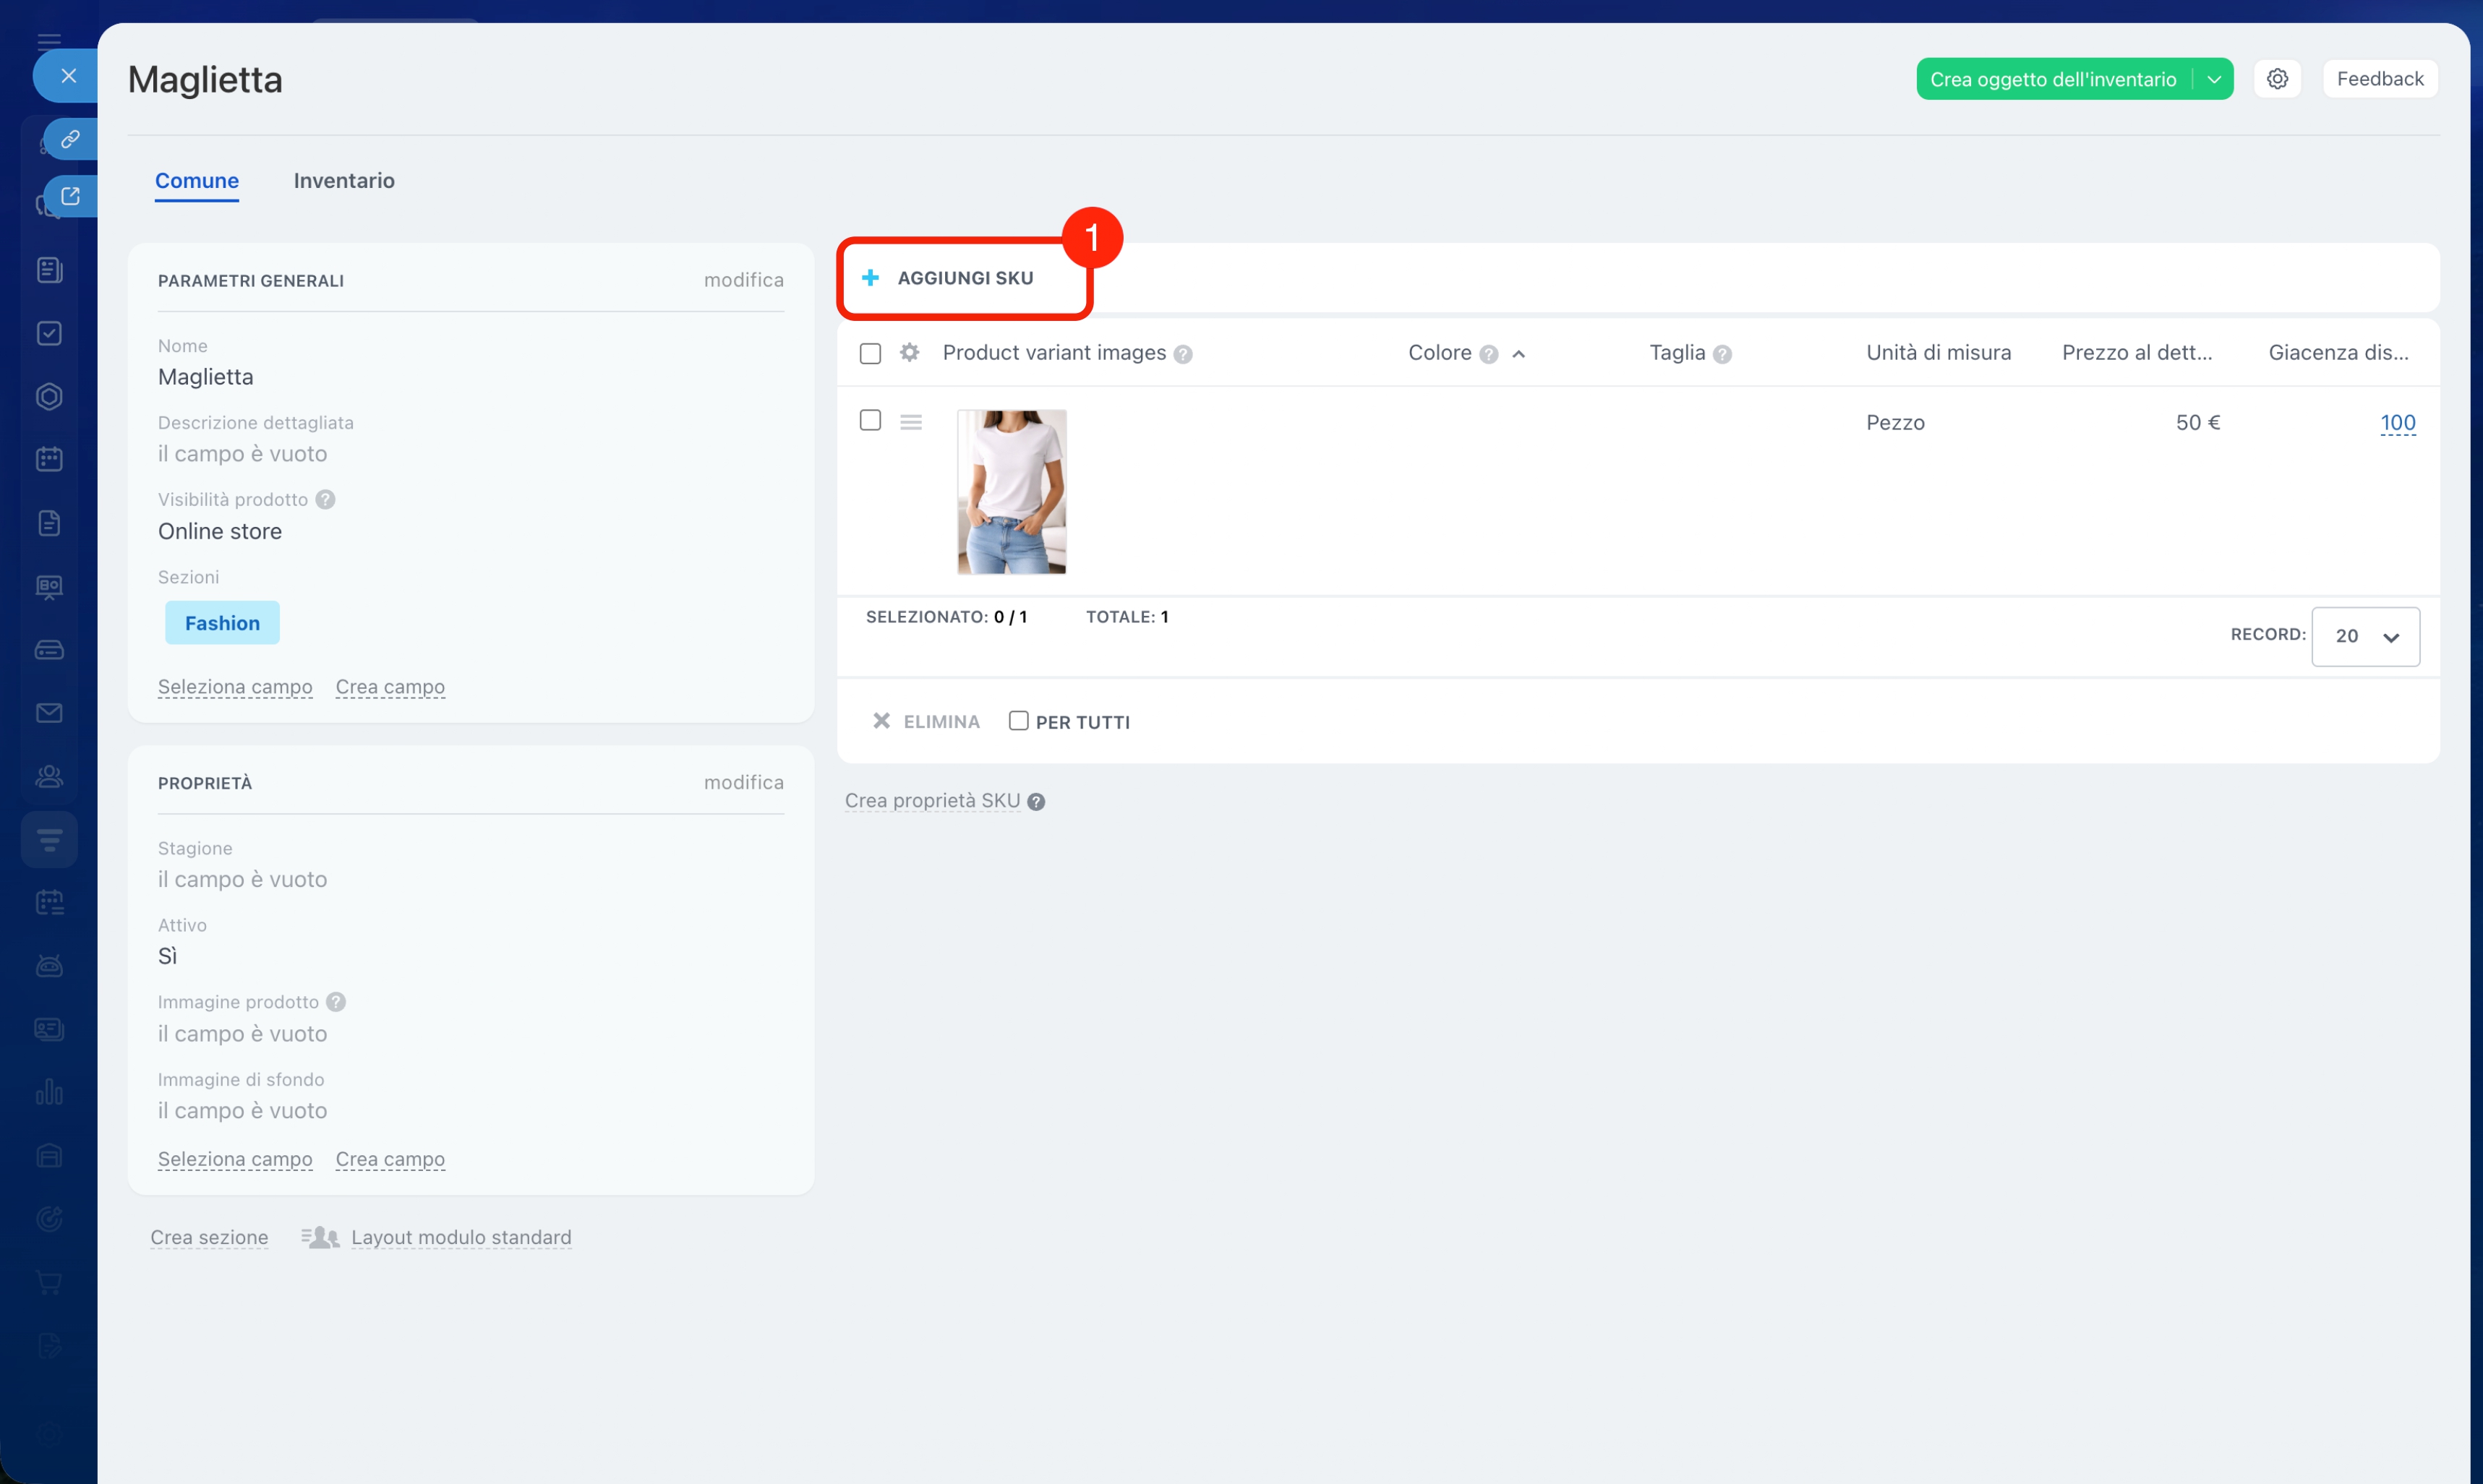Open the RECORD count dropdown showing 20
2483x1484 pixels.
(2365, 636)
